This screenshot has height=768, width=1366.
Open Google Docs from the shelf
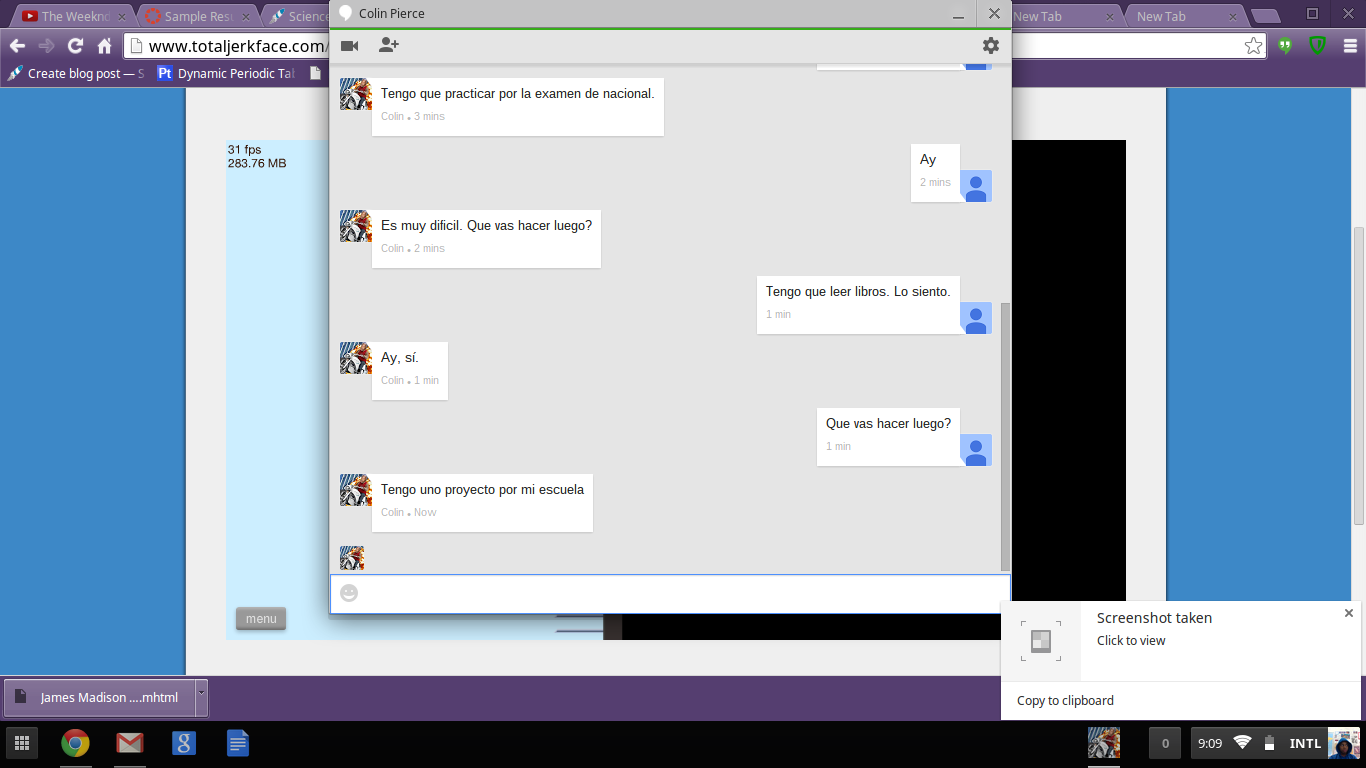pos(237,743)
